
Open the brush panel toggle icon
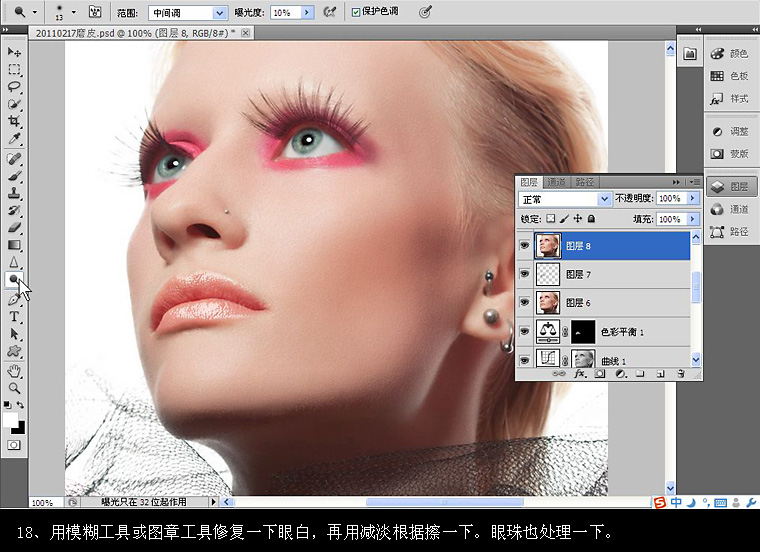click(x=95, y=12)
